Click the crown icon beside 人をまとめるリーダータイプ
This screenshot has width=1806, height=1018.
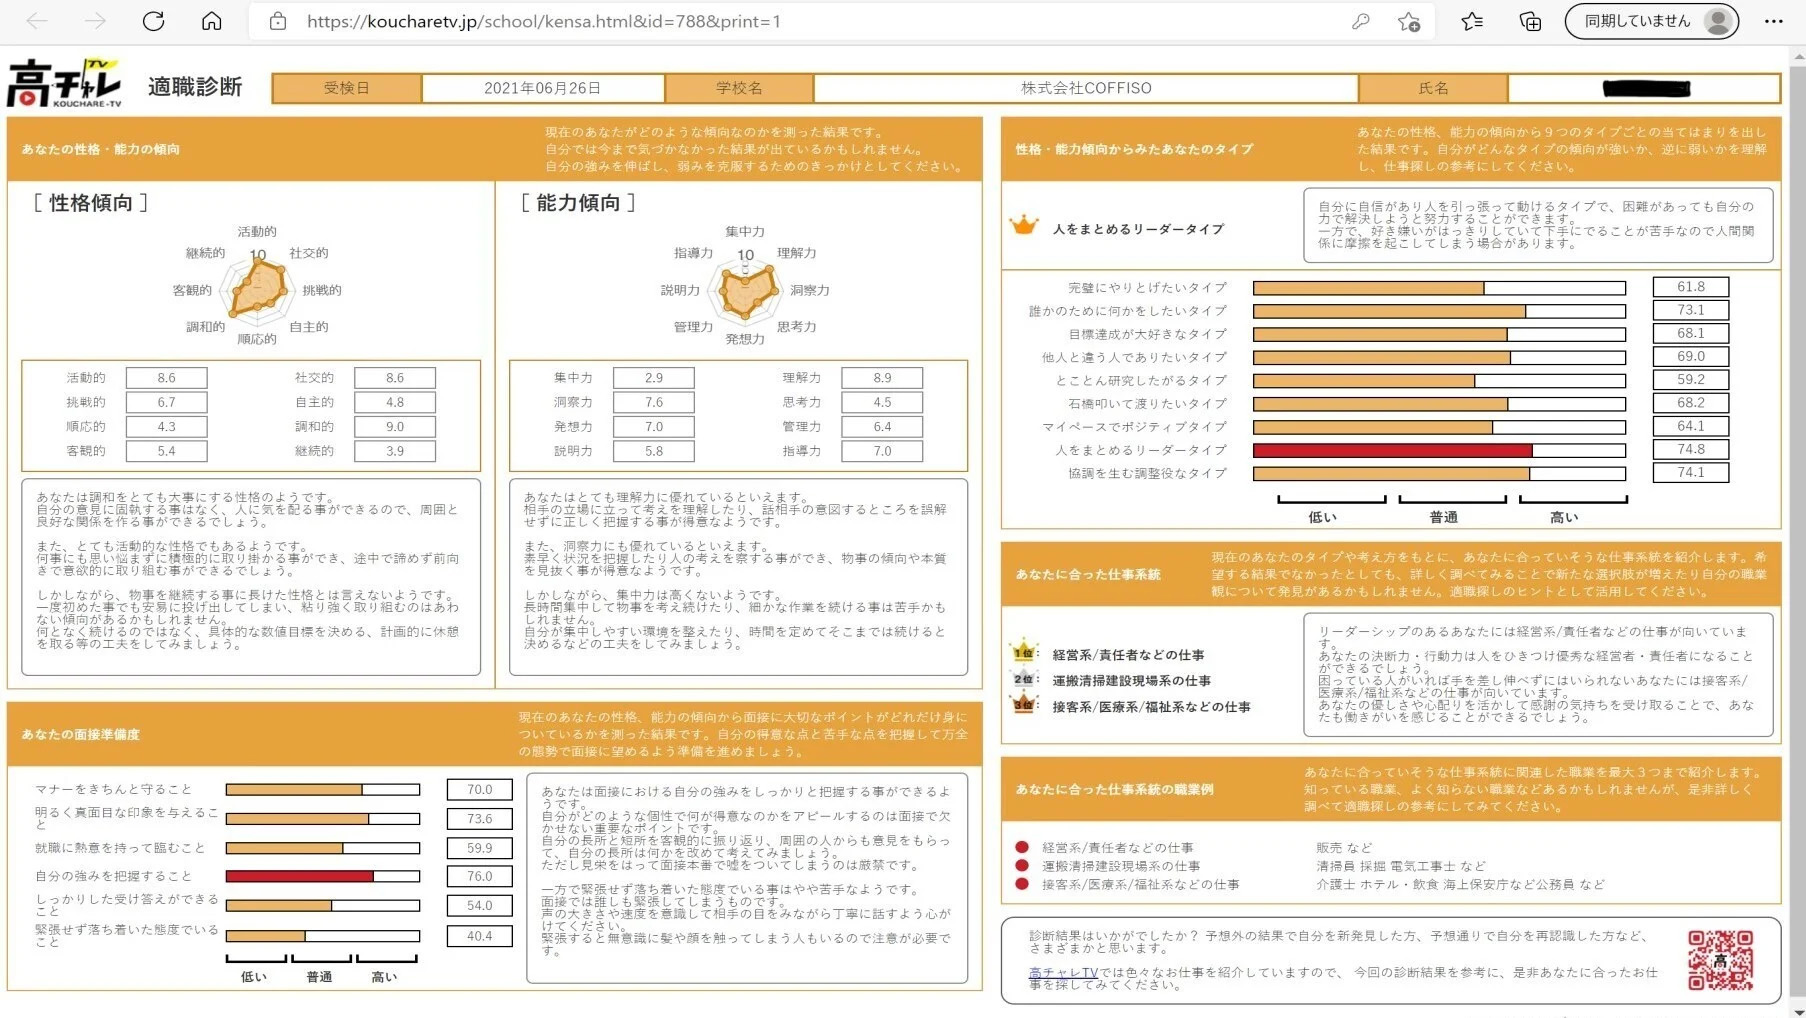click(x=1024, y=226)
